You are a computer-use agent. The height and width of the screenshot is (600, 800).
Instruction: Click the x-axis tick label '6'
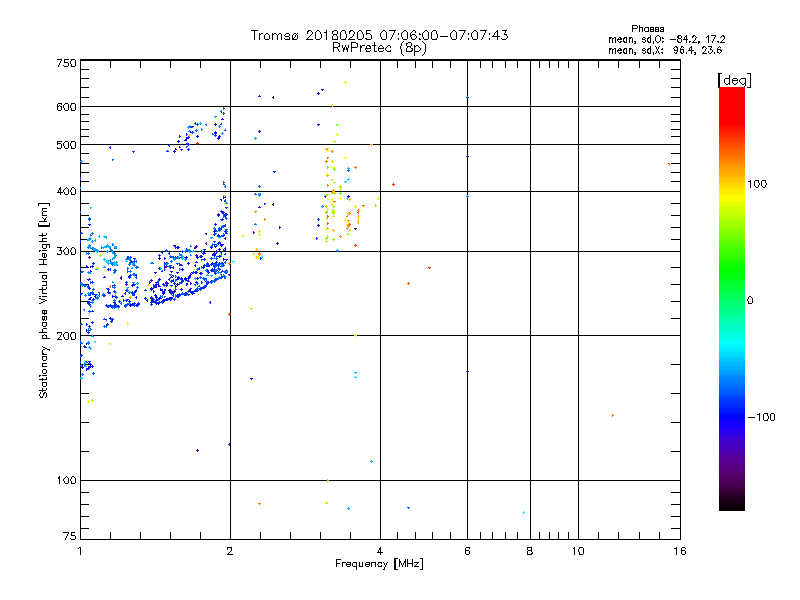pos(467,551)
